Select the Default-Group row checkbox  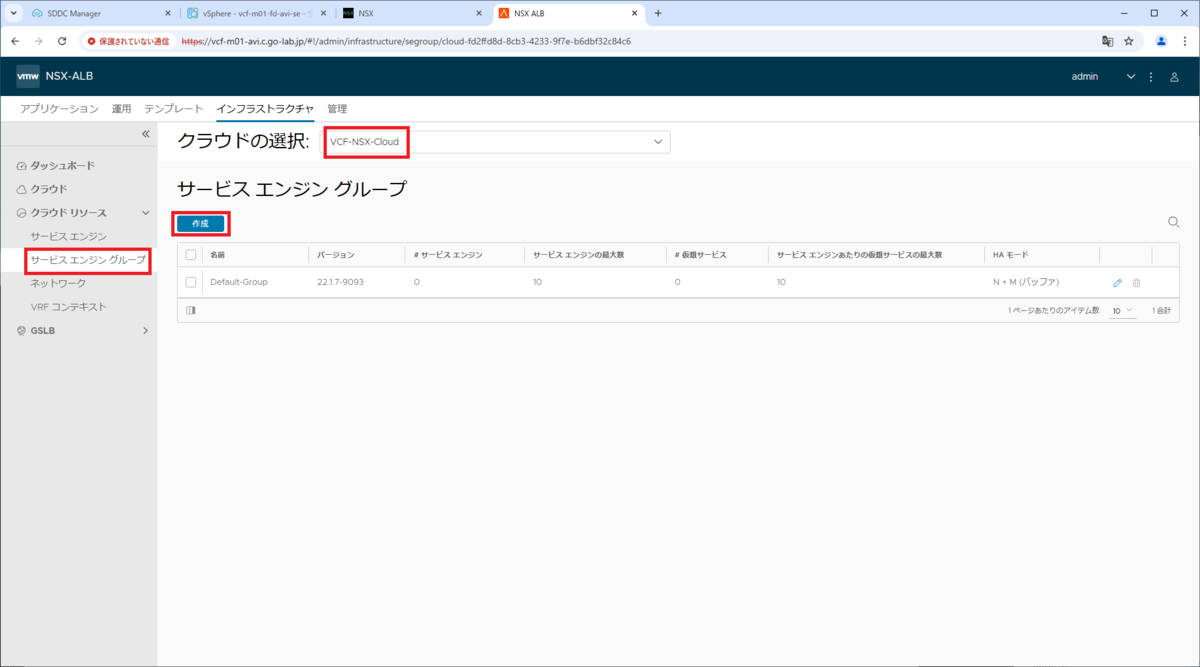pyautogui.click(x=191, y=283)
